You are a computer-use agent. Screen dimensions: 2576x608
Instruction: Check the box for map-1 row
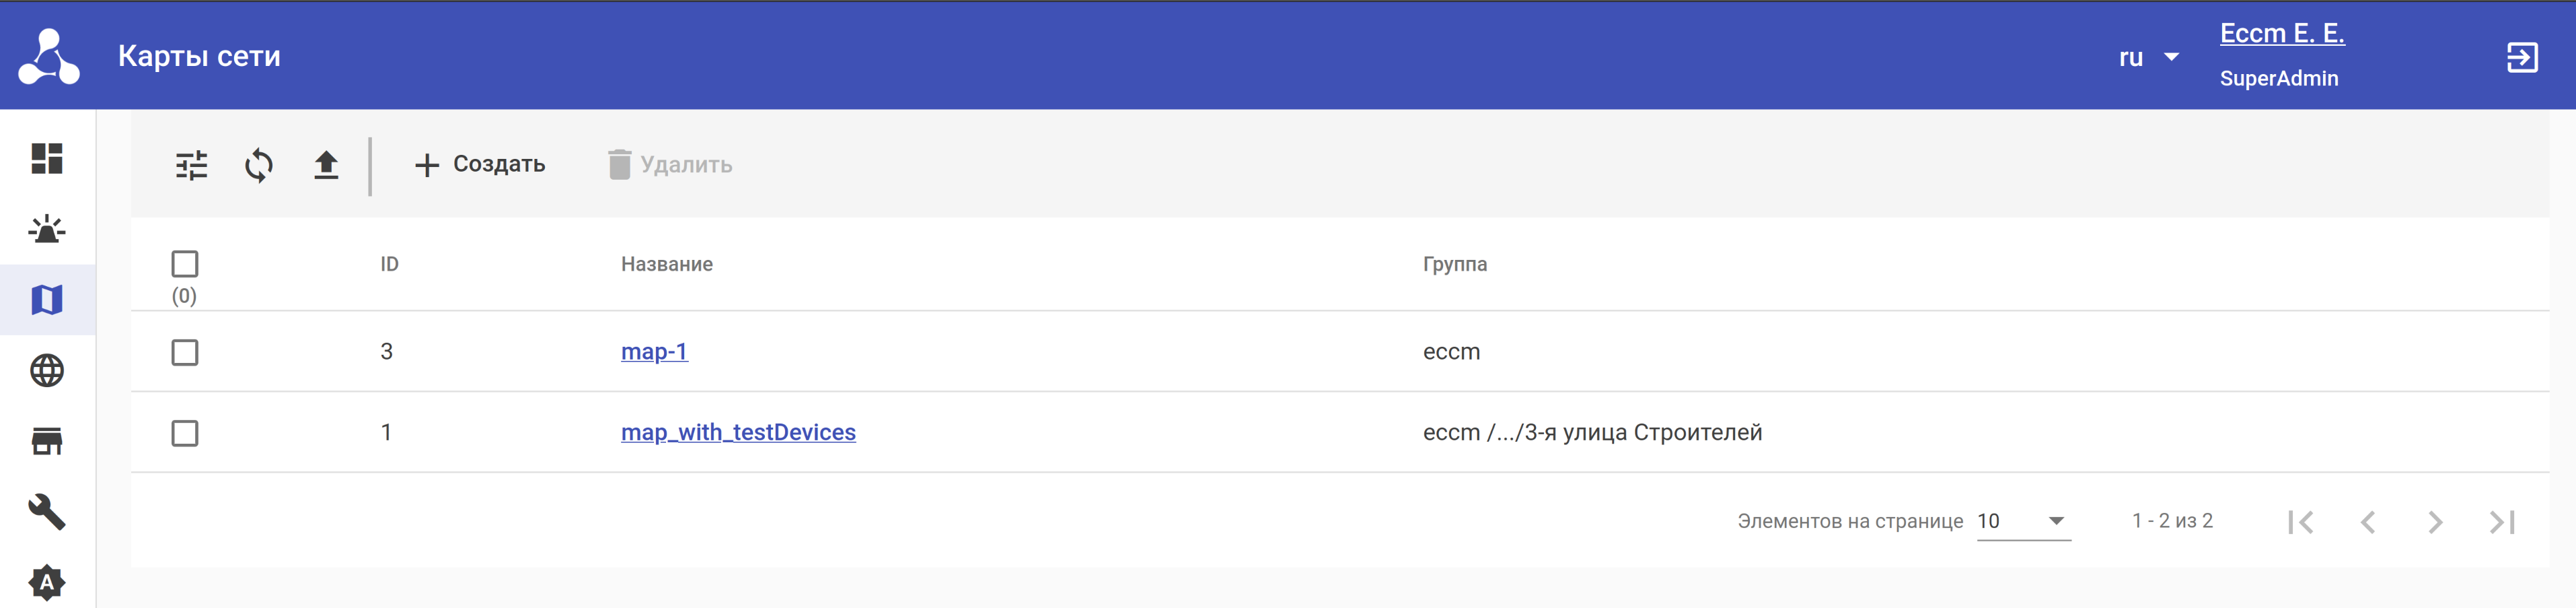[x=185, y=352]
